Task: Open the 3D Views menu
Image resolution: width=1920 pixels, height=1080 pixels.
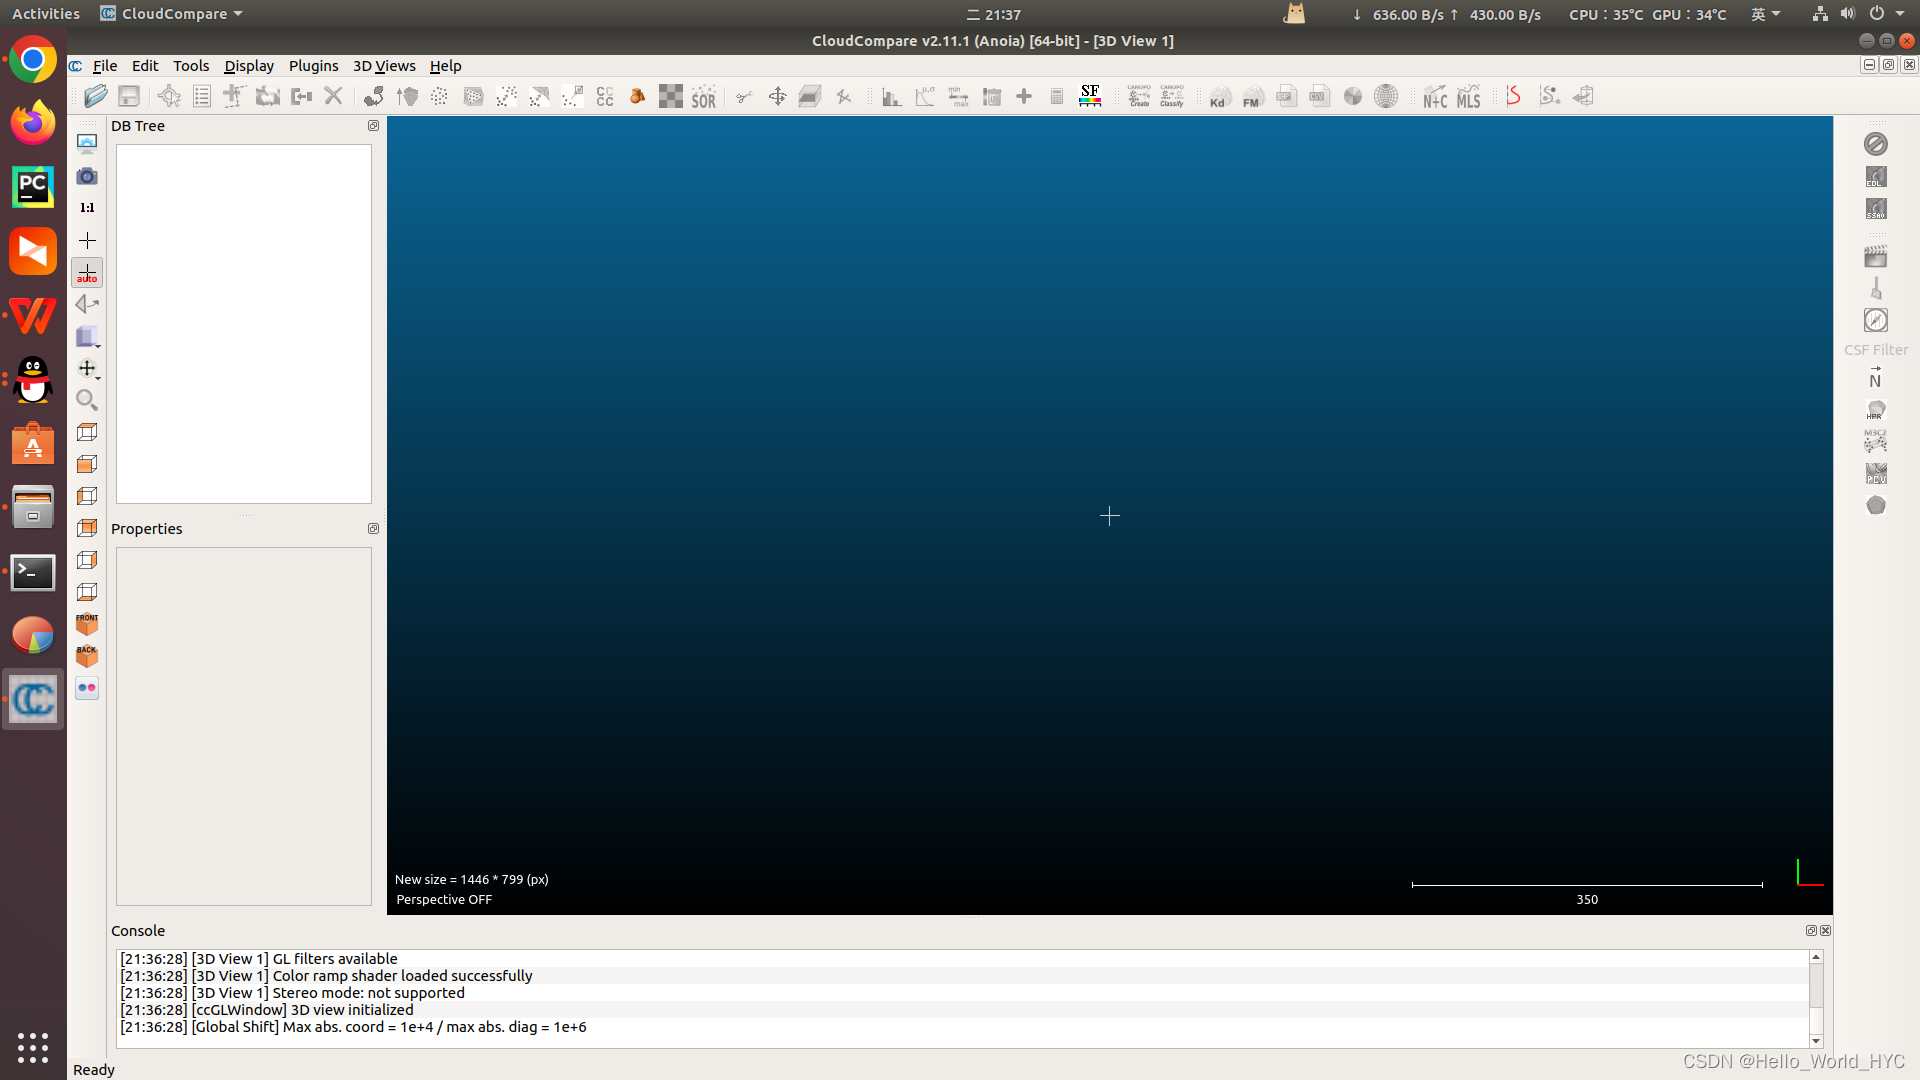Action: pyautogui.click(x=384, y=66)
